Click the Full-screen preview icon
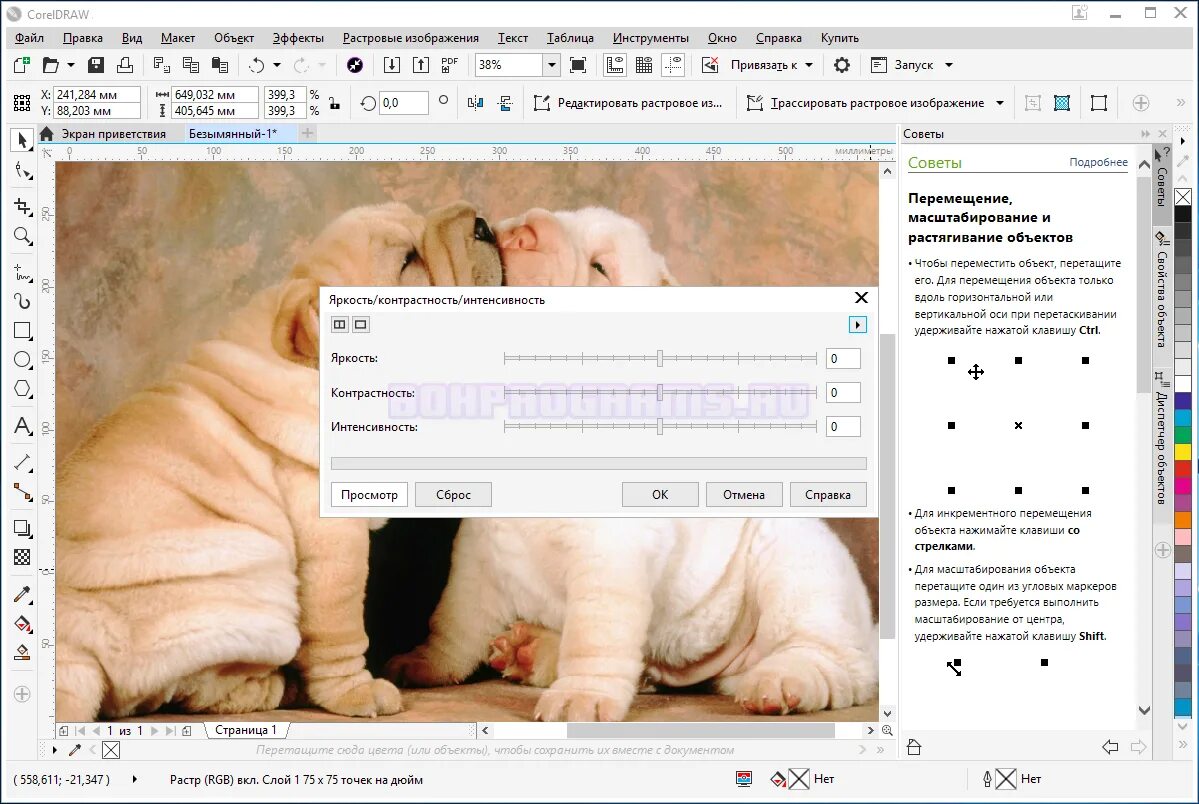1199x804 pixels. coord(578,65)
